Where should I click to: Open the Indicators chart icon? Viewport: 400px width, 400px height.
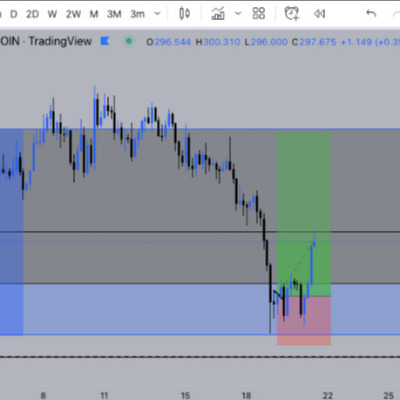tap(218, 14)
